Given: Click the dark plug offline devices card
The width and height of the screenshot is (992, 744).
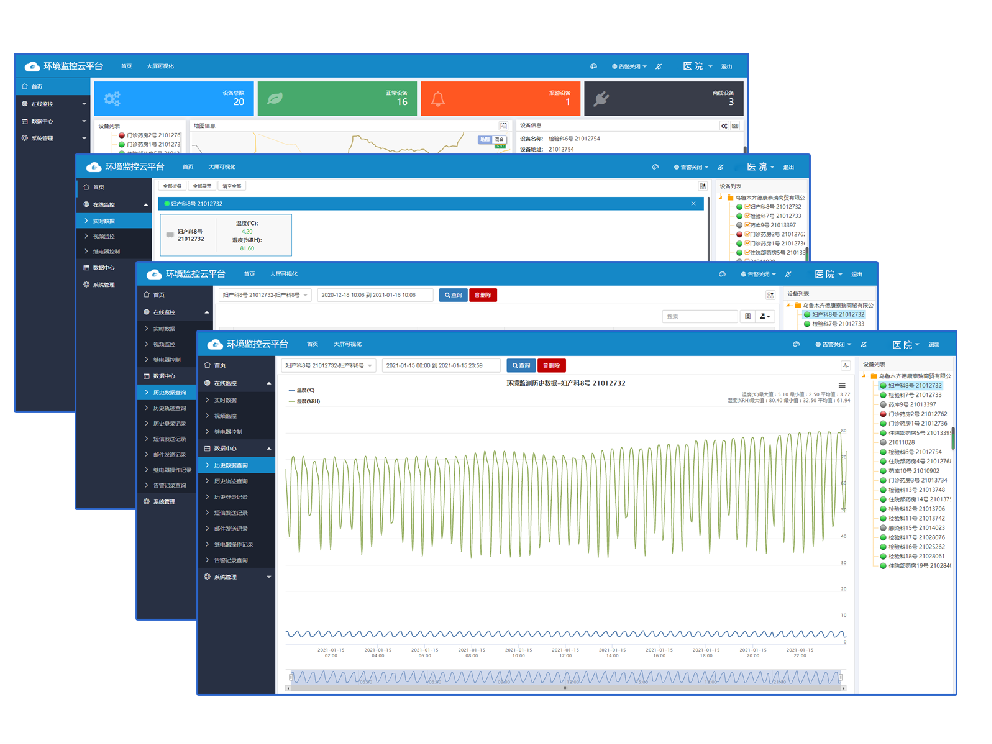Looking at the screenshot, I should click(x=664, y=98).
